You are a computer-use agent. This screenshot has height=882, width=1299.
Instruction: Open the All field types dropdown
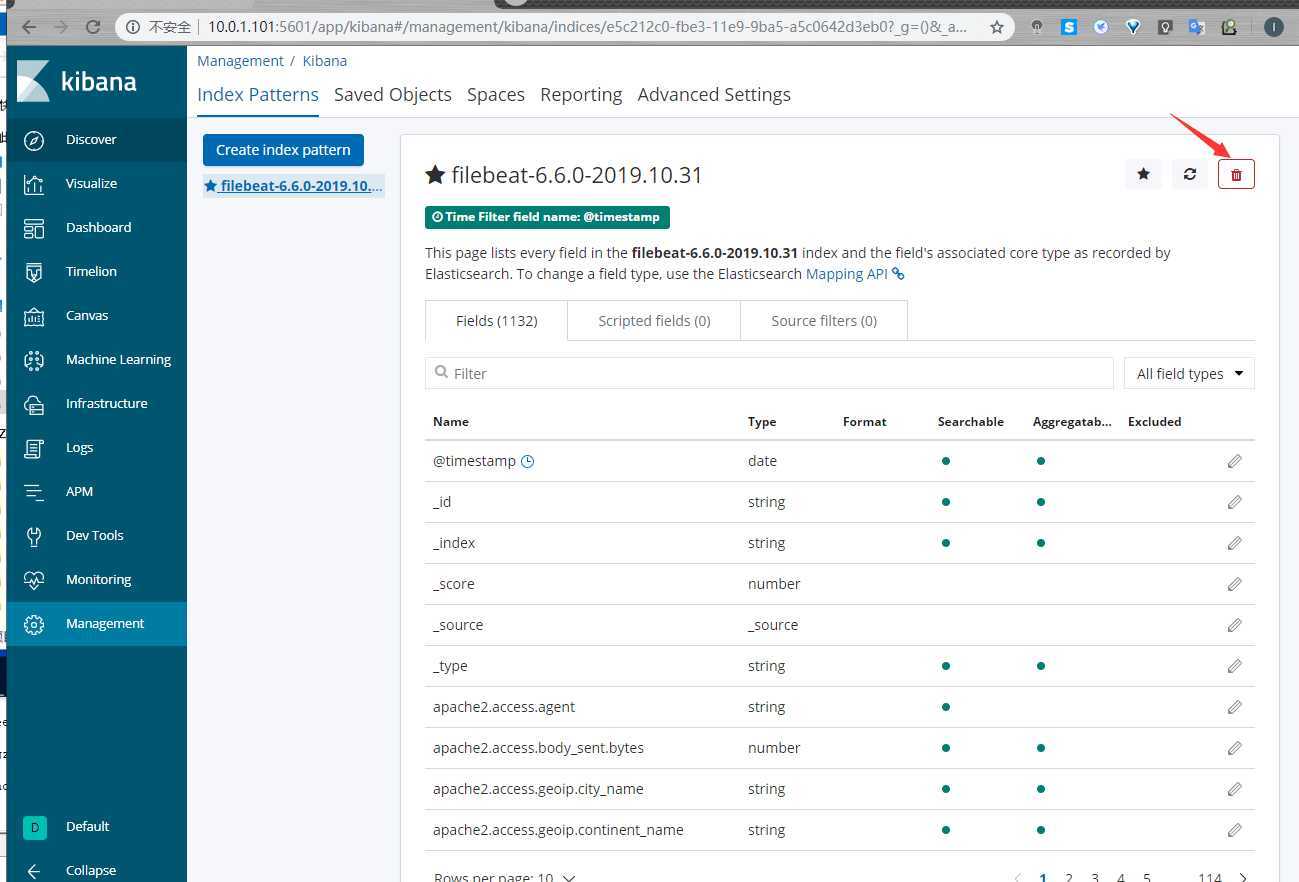[1189, 373]
